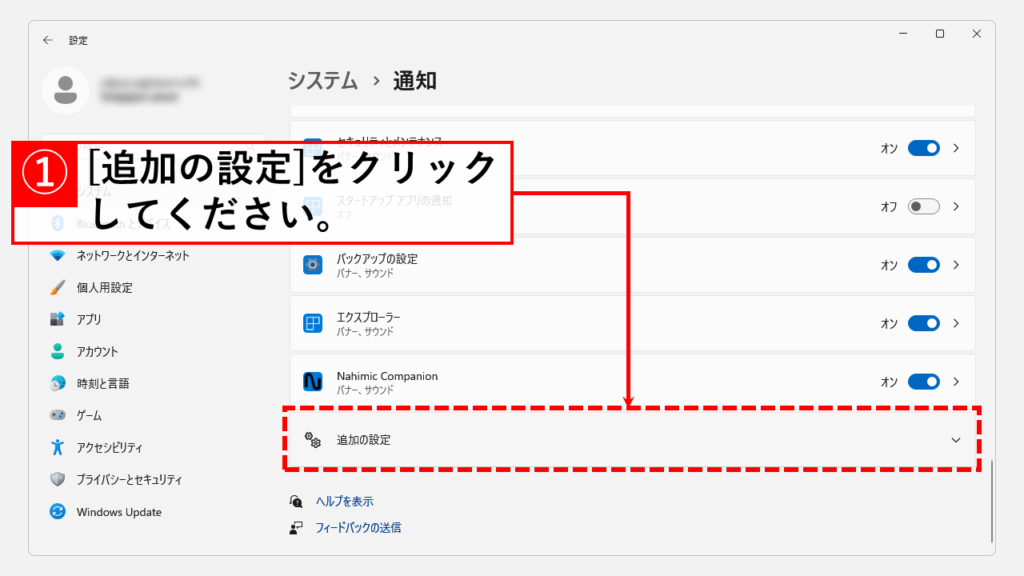Open Nahimic Companion details chevron arrow
This screenshot has height=576, width=1024.
click(956, 382)
